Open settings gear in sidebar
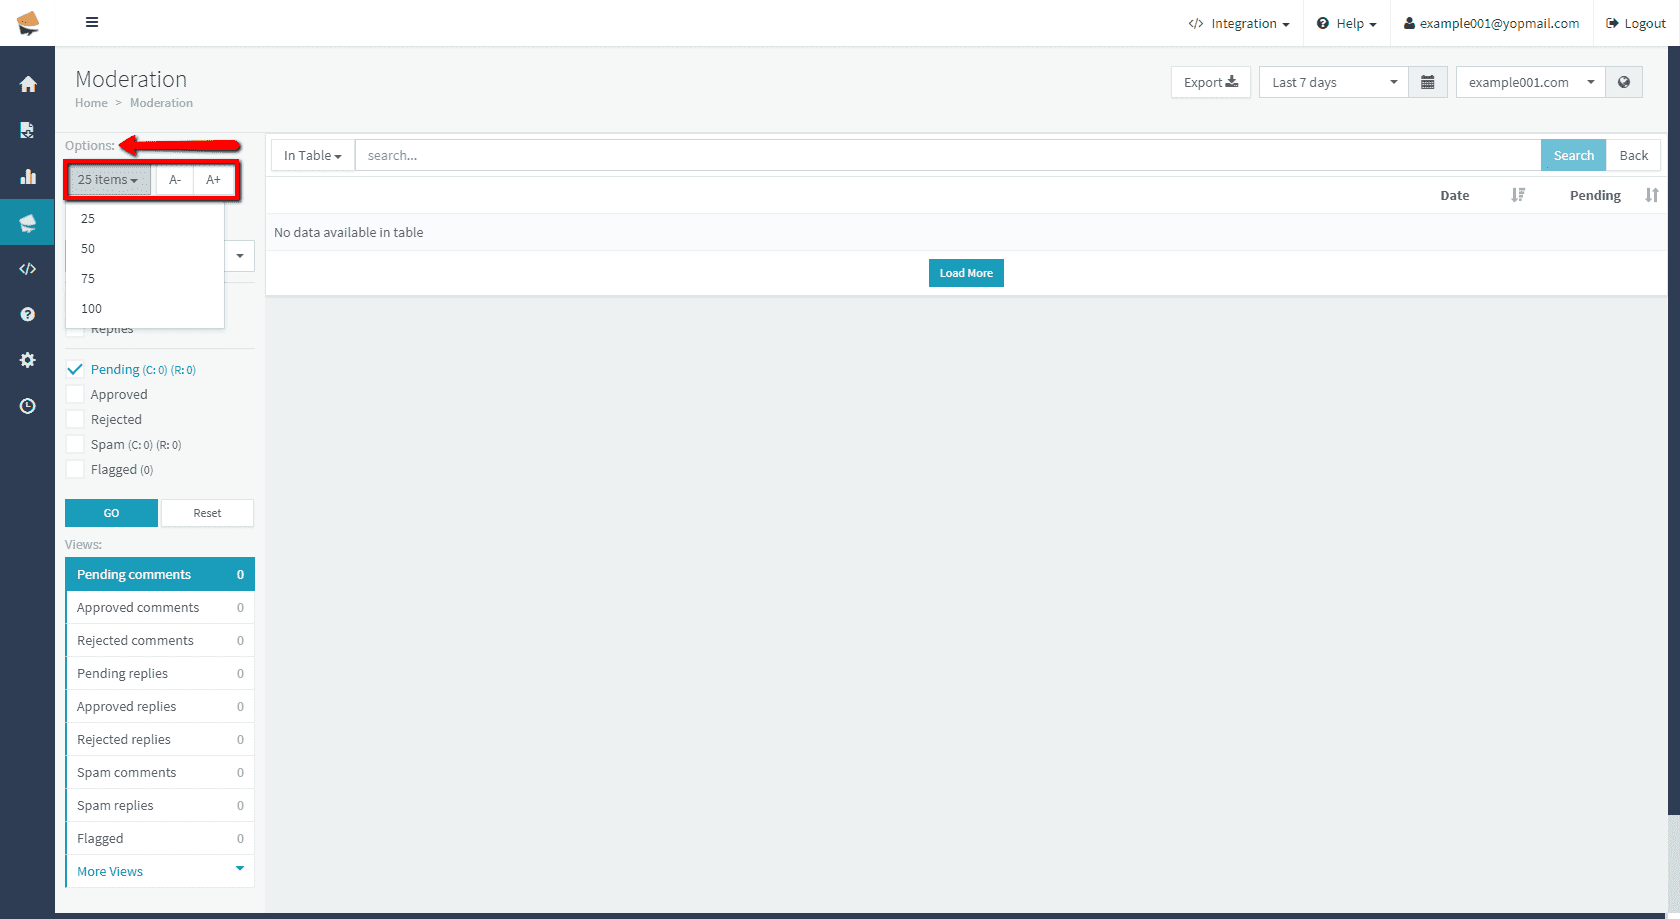1680x919 pixels. coord(28,360)
